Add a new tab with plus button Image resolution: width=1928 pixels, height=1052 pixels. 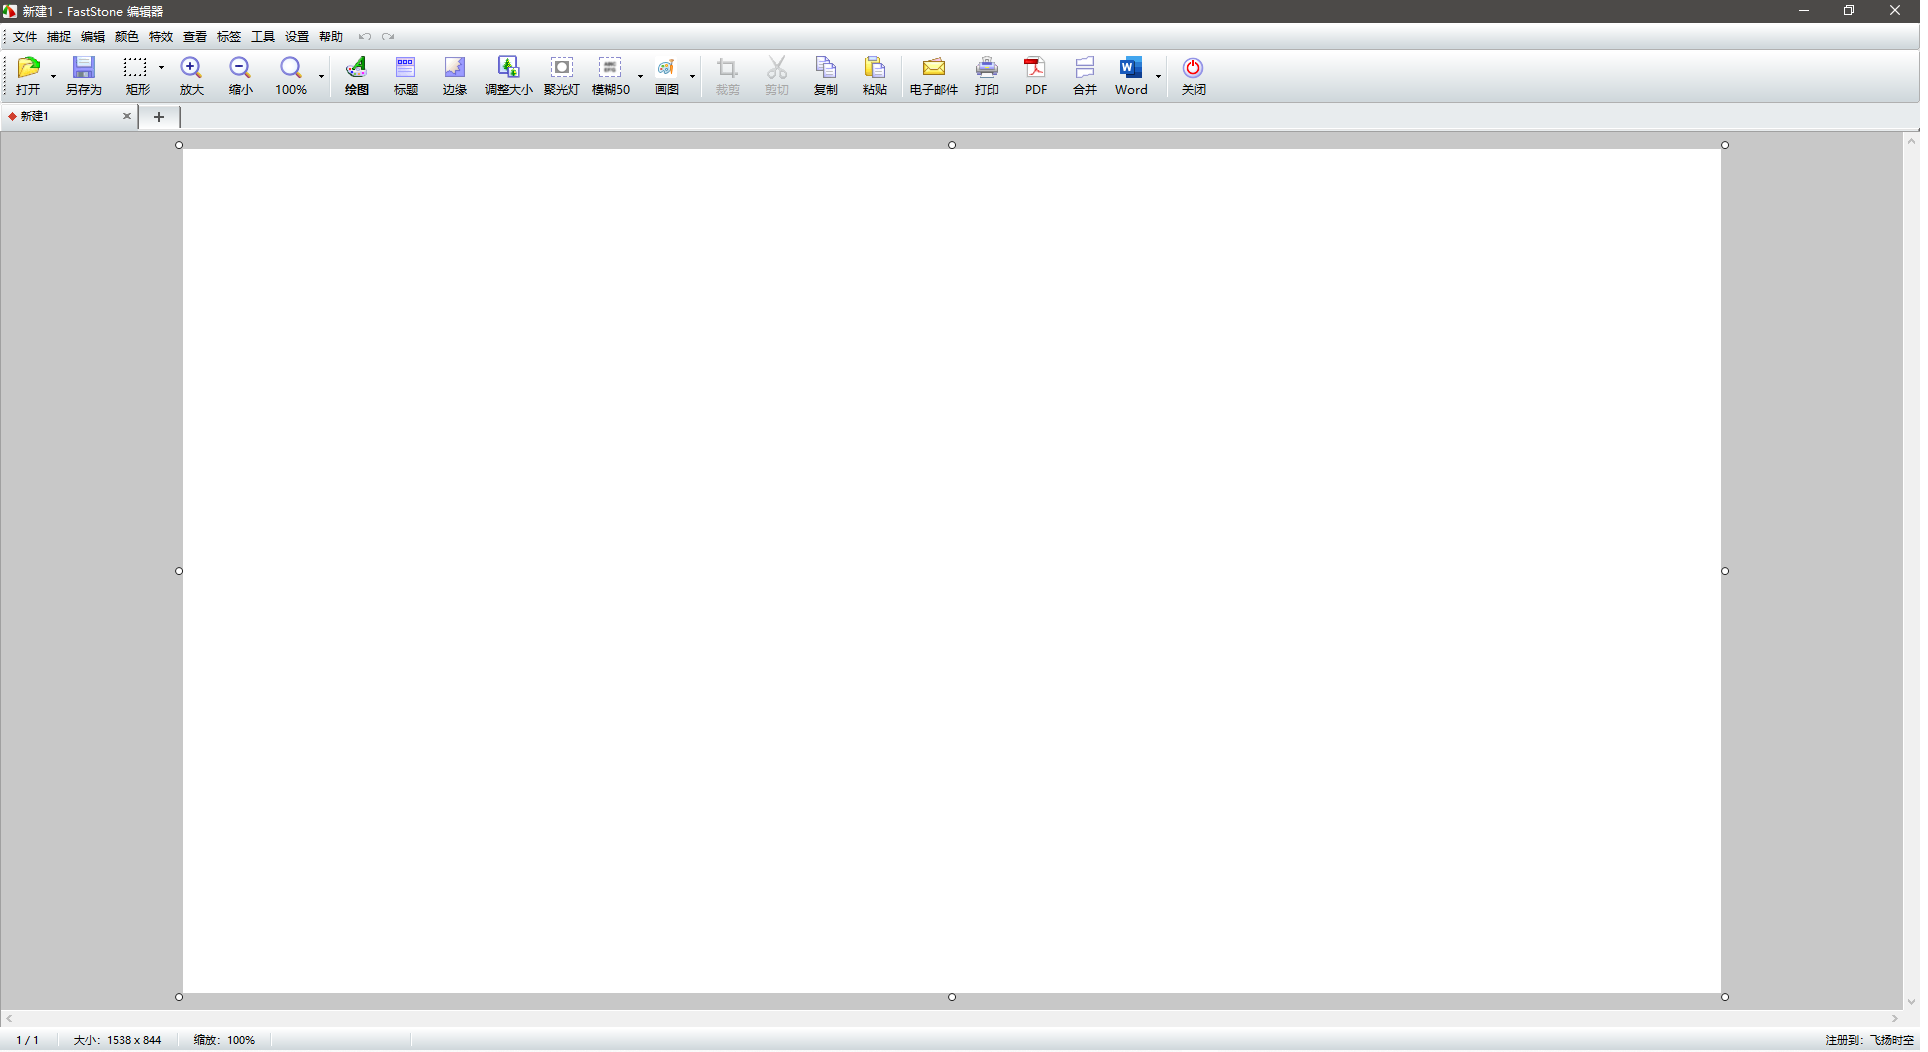point(159,117)
